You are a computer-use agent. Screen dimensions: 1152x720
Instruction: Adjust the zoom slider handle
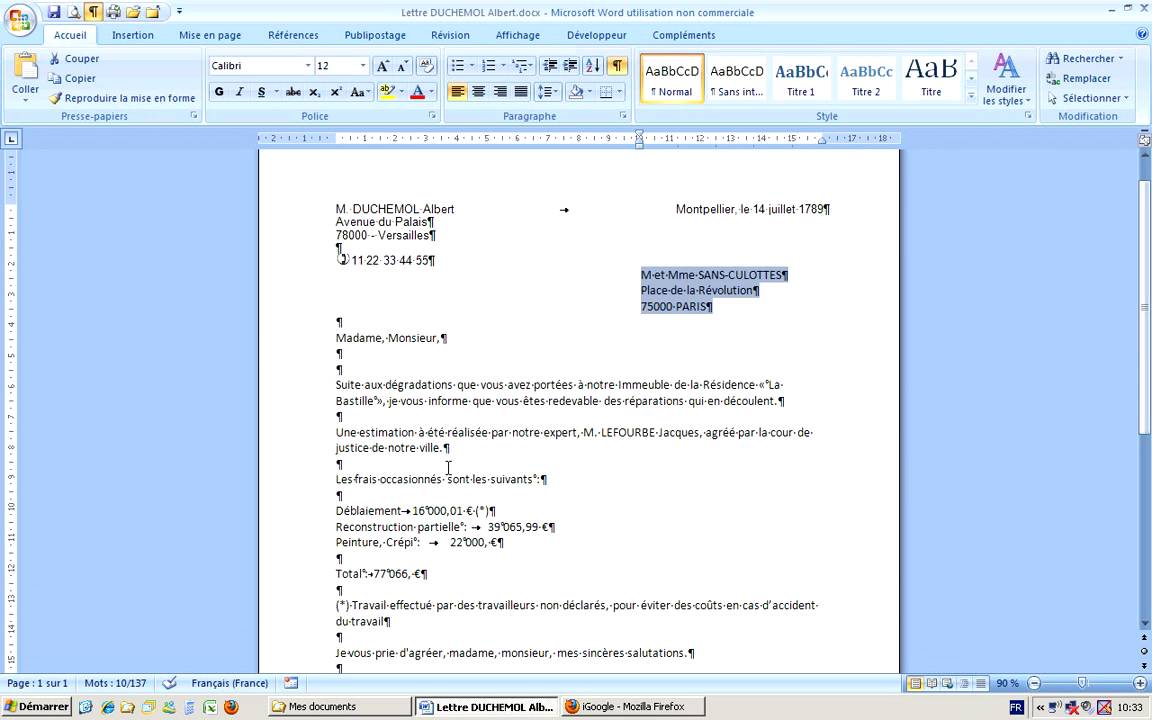pyautogui.click(x=1081, y=683)
